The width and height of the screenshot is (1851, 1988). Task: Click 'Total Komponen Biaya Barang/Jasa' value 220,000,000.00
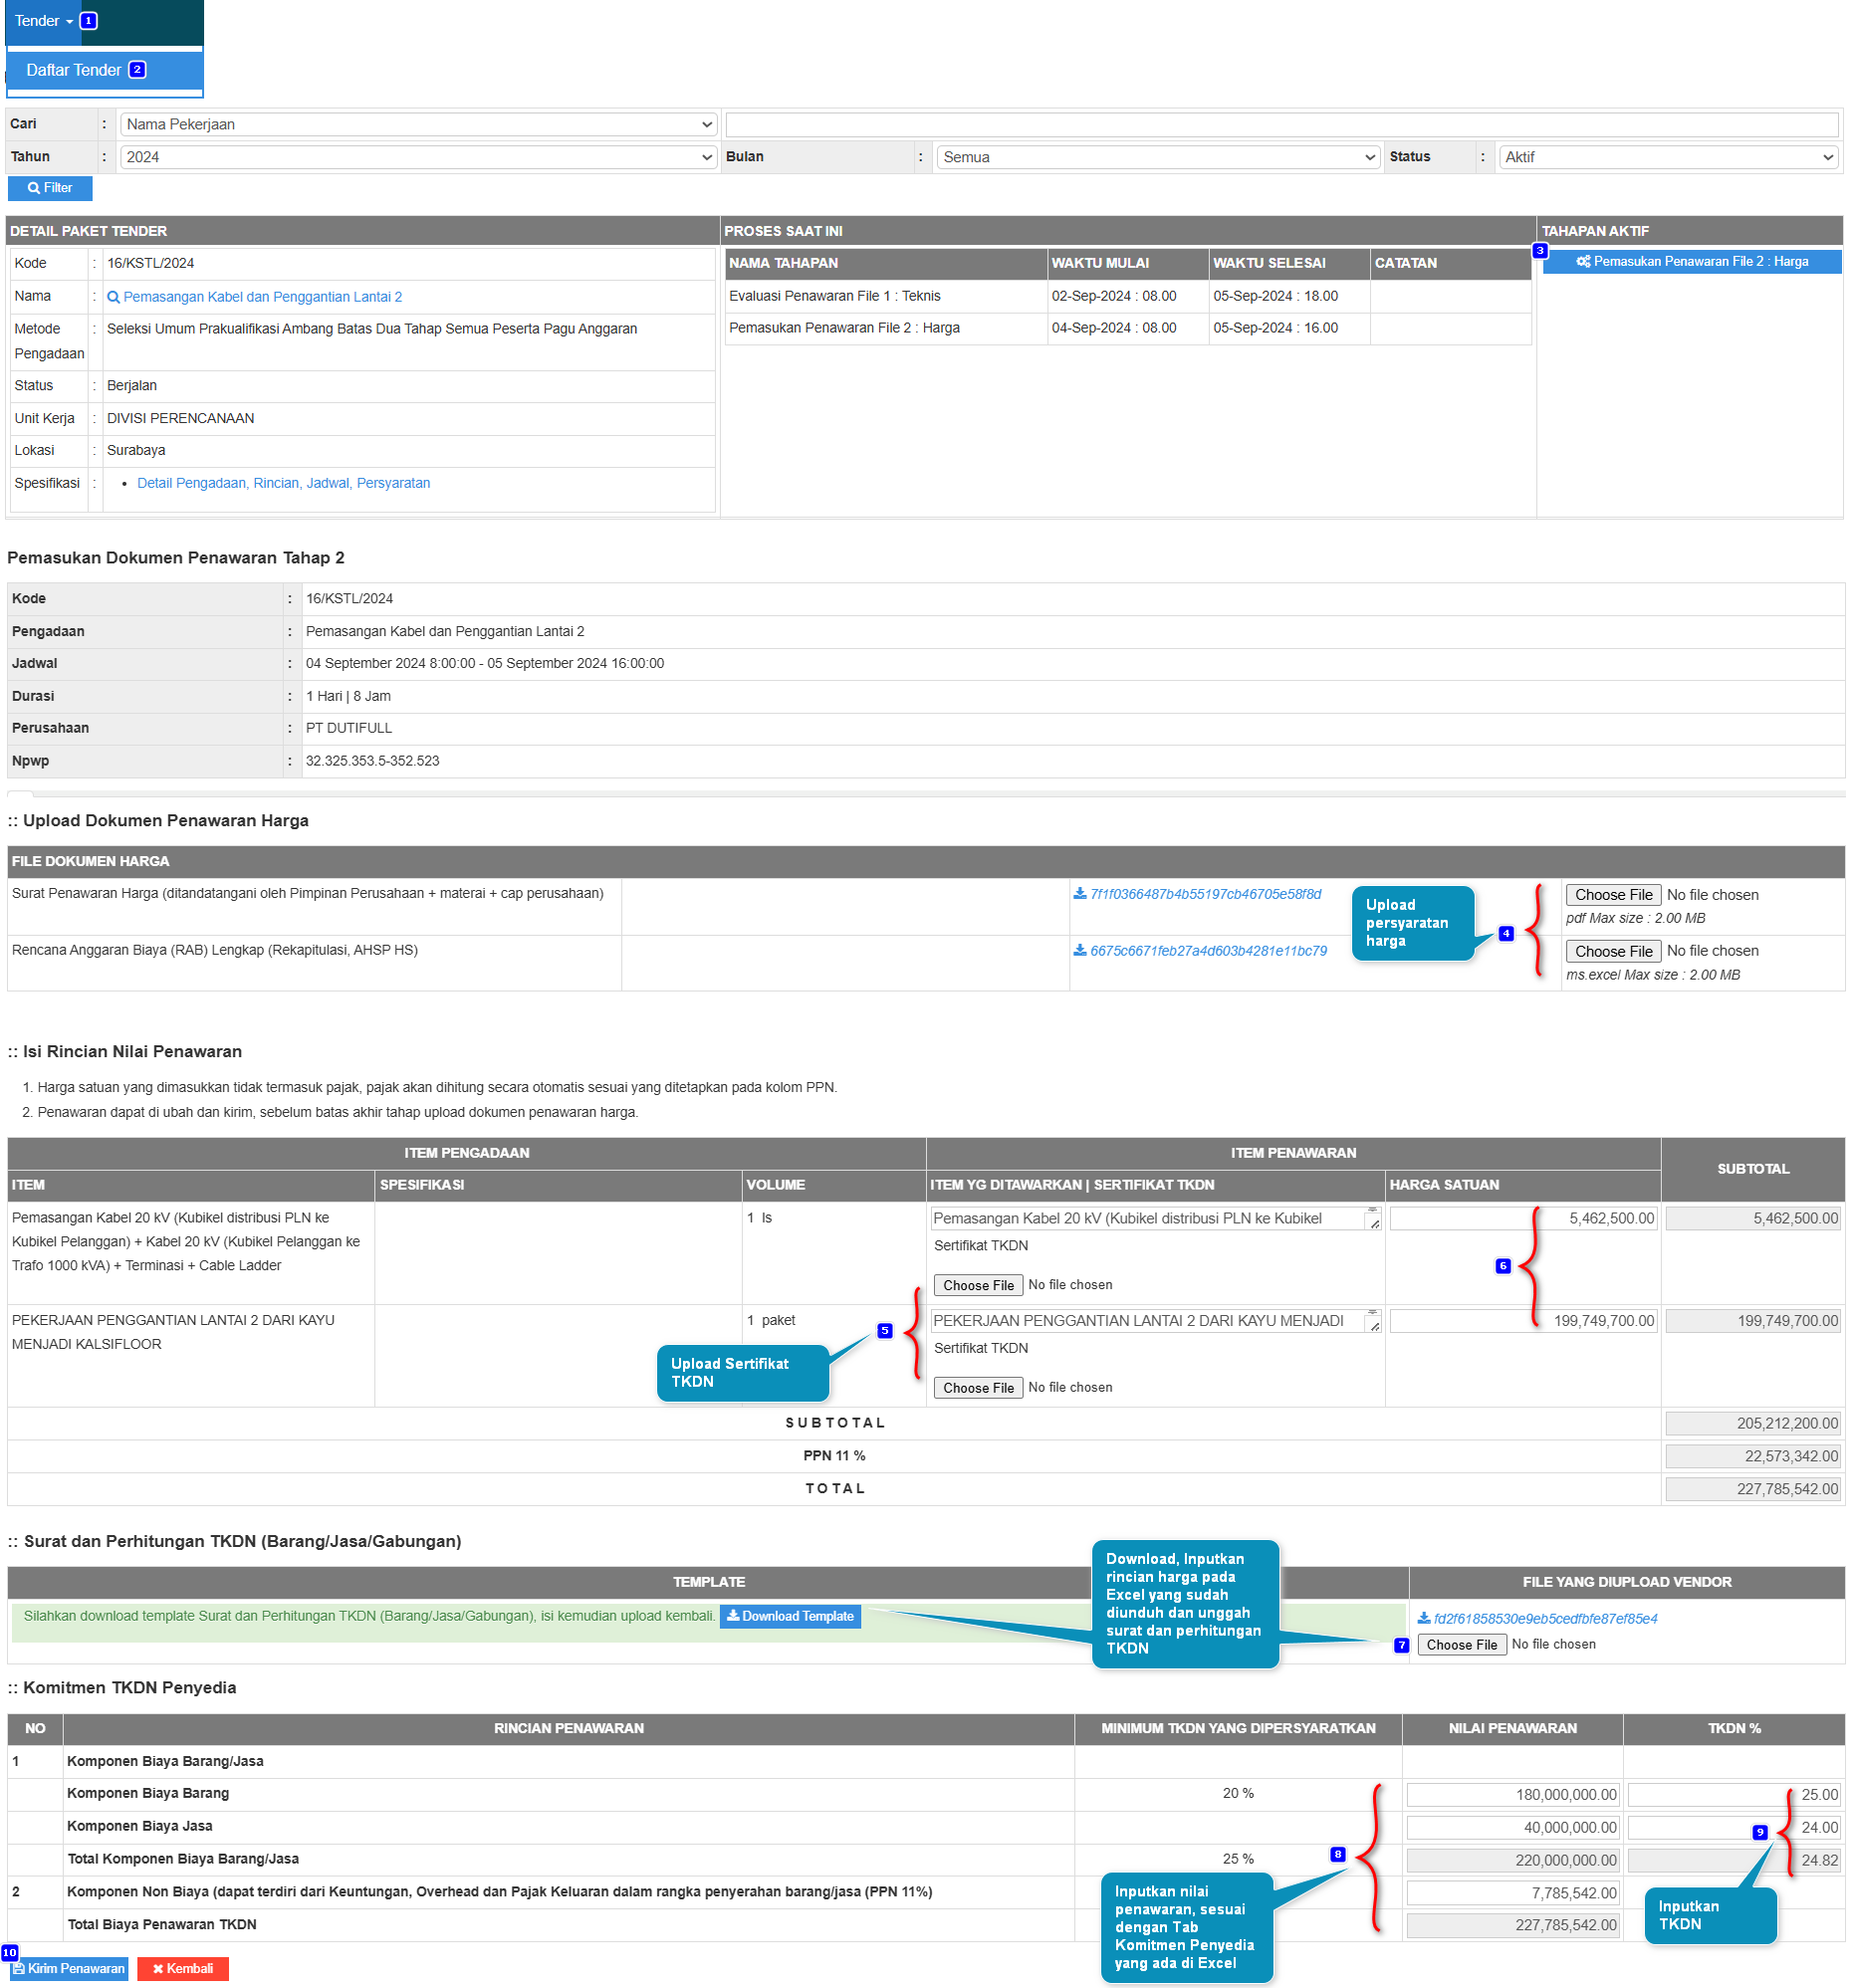[1512, 1861]
